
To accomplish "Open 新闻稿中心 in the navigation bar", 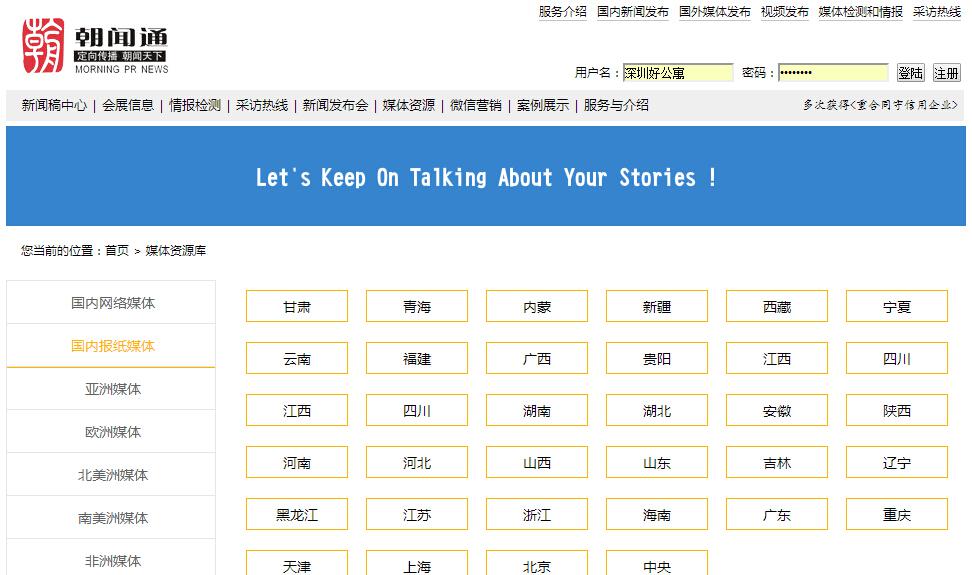I will coord(54,105).
